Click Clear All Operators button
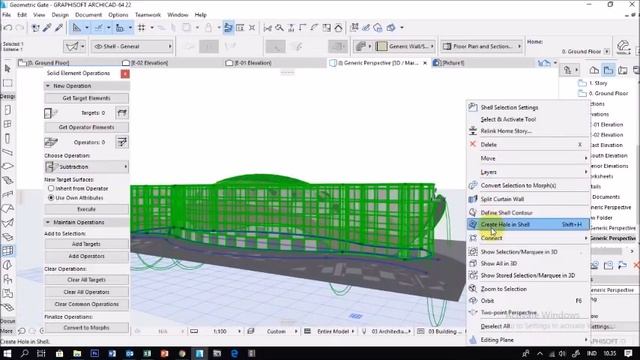Screen dimensions: 640x360 tap(87, 292)
